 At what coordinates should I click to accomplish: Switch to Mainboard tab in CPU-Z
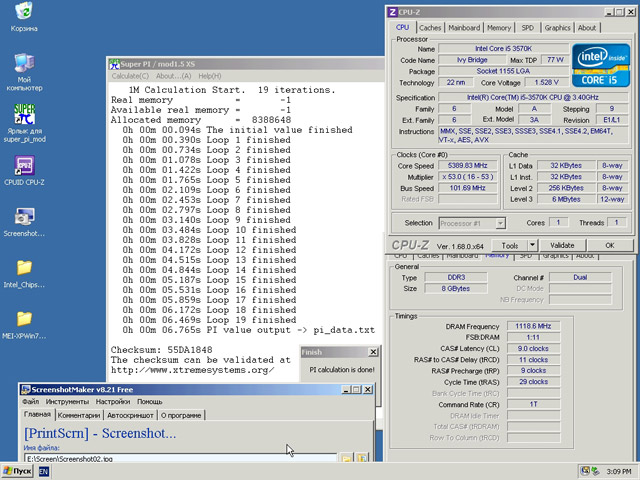pos(464,28)
